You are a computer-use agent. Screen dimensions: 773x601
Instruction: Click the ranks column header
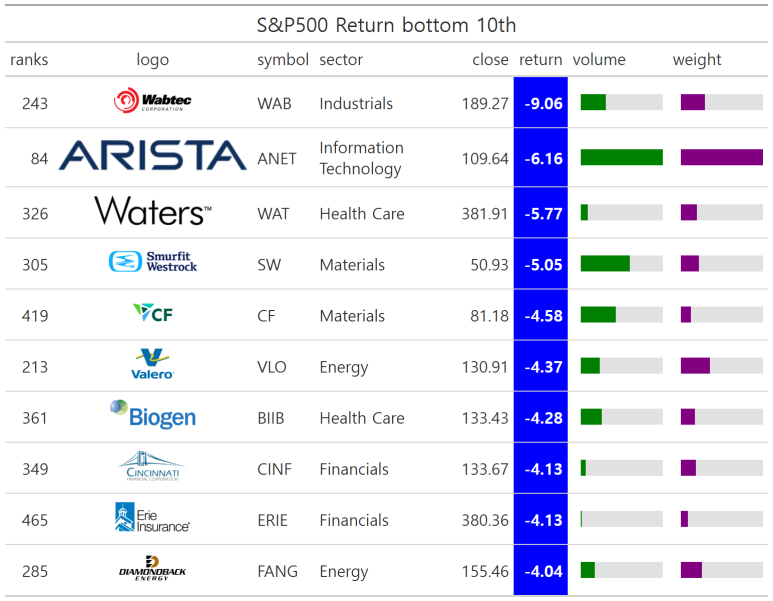(29, 60)
